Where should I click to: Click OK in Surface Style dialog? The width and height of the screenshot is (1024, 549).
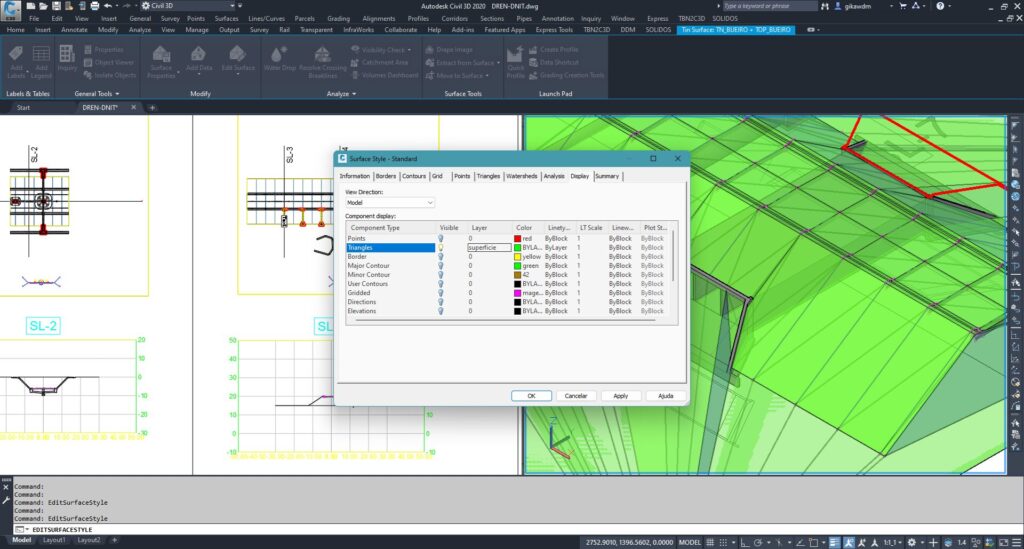(531, 396)
